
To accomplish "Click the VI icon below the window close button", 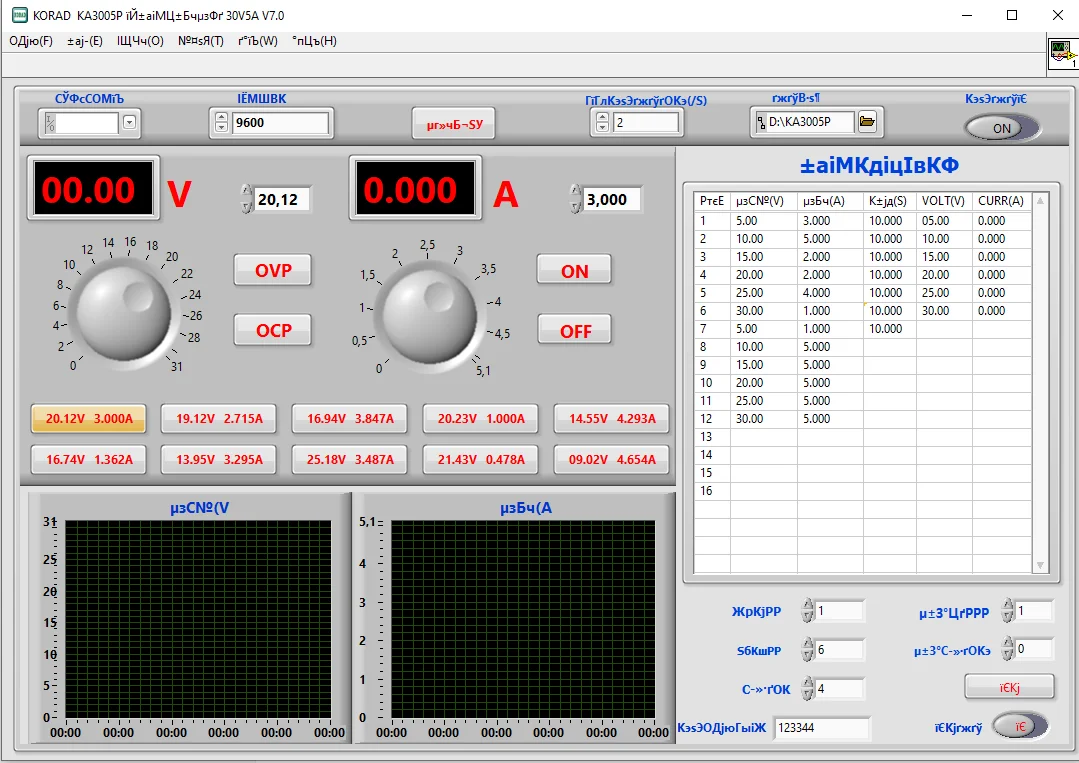I will coord(1062,54).
